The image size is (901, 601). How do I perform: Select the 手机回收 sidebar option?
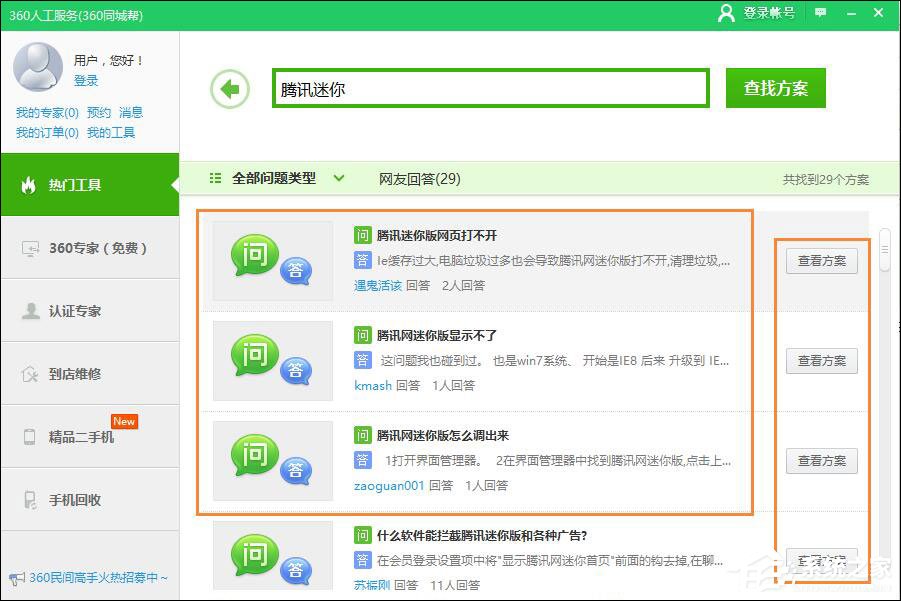click(x=90, y=498)
